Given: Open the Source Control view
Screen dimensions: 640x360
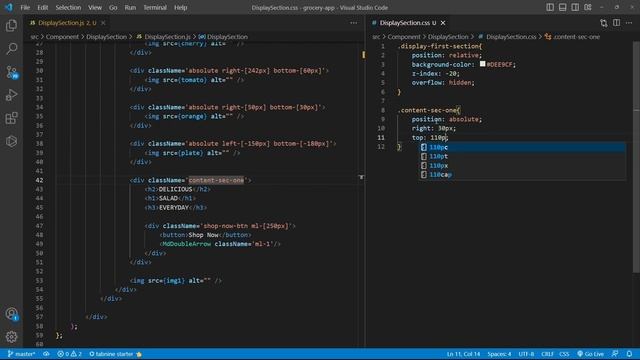Looking at the screenshot, I should 11,72.
